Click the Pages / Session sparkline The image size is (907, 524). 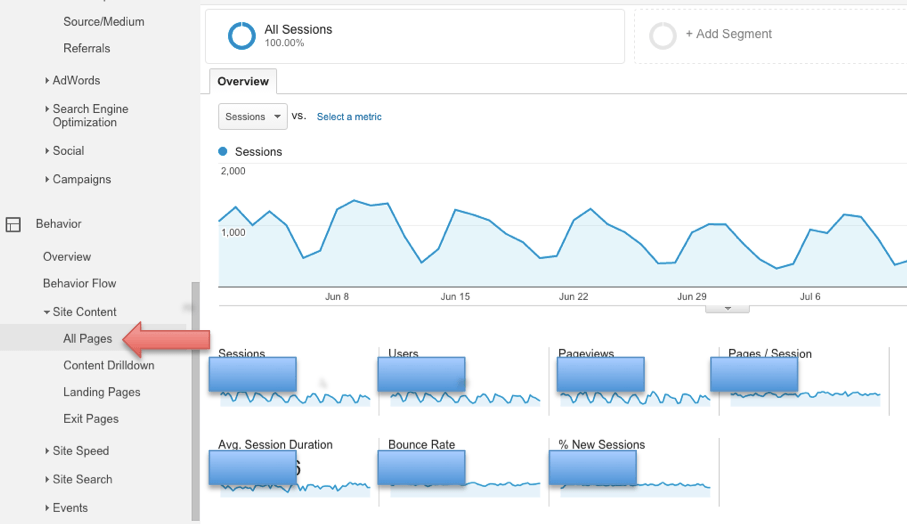tap(805, 398)
